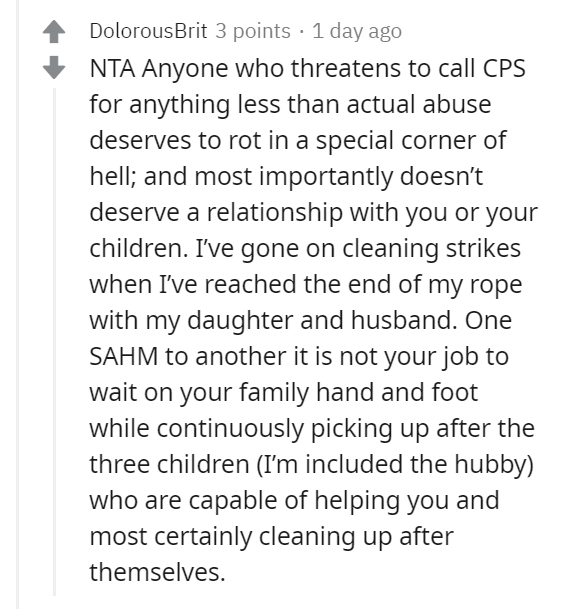Click the phrase 'daughter and husband' in text
Image resolution: width=578 pixels, height=609 pixels.
[322, 321]
